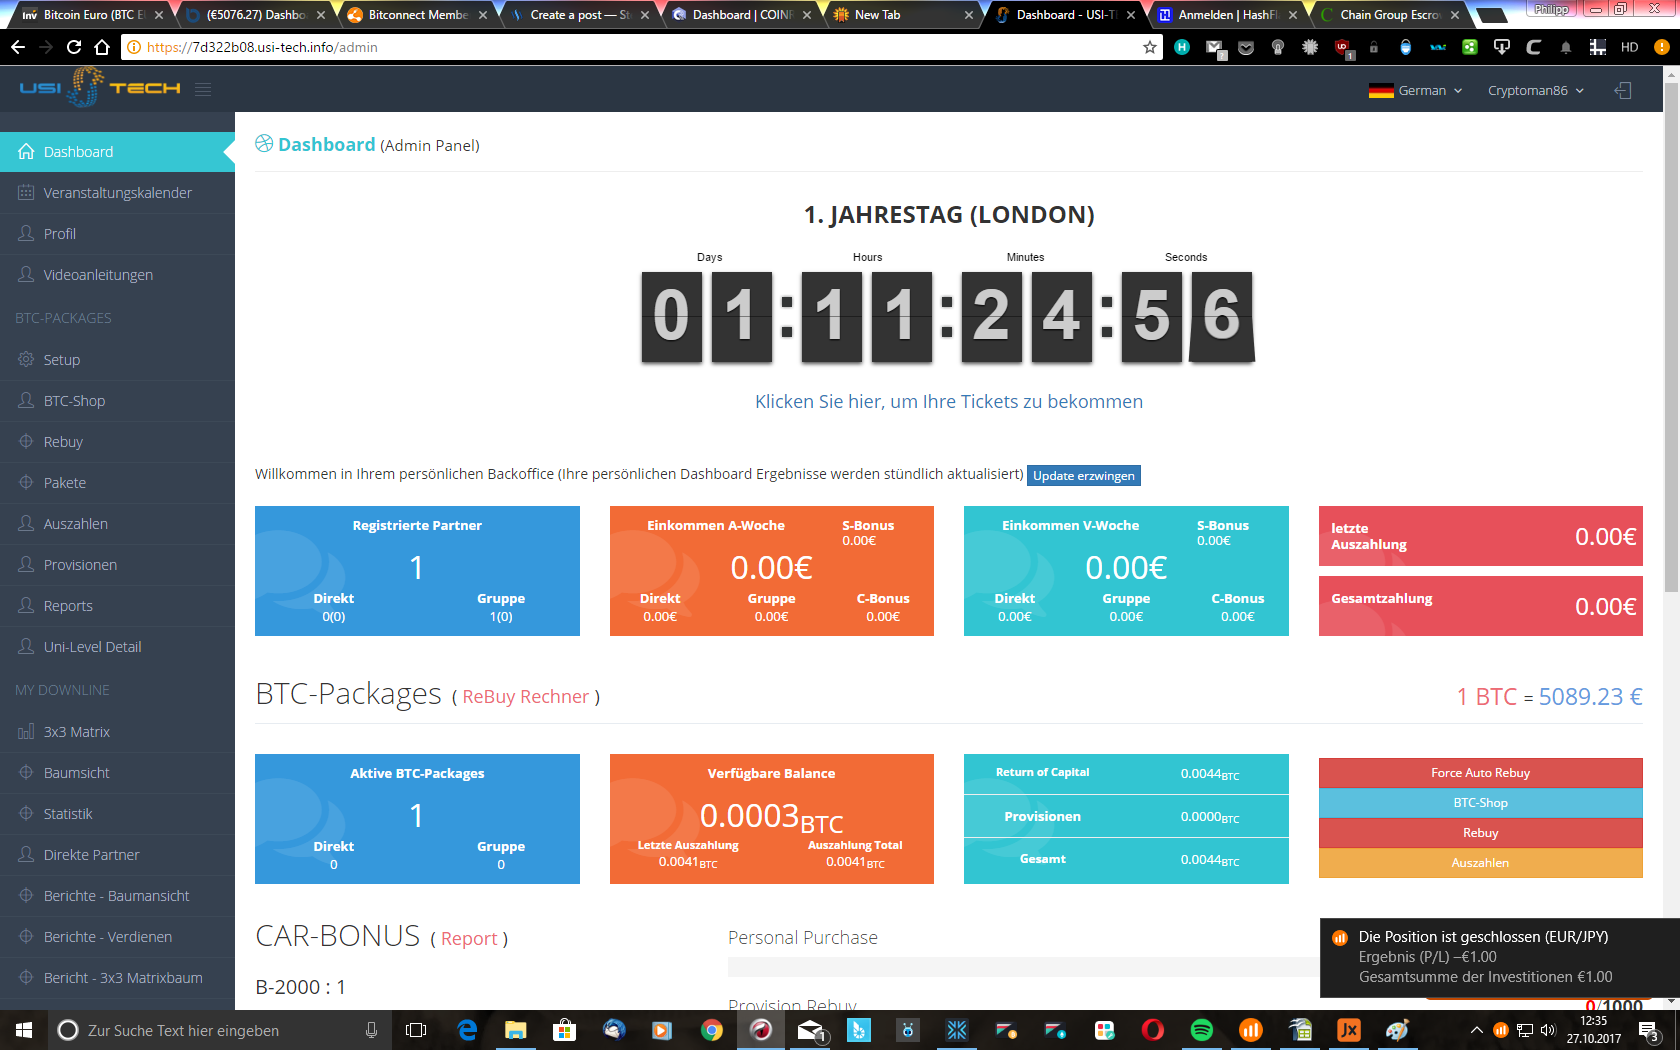Open BTC-Shop in the sidebar

[x=117, y=401]
